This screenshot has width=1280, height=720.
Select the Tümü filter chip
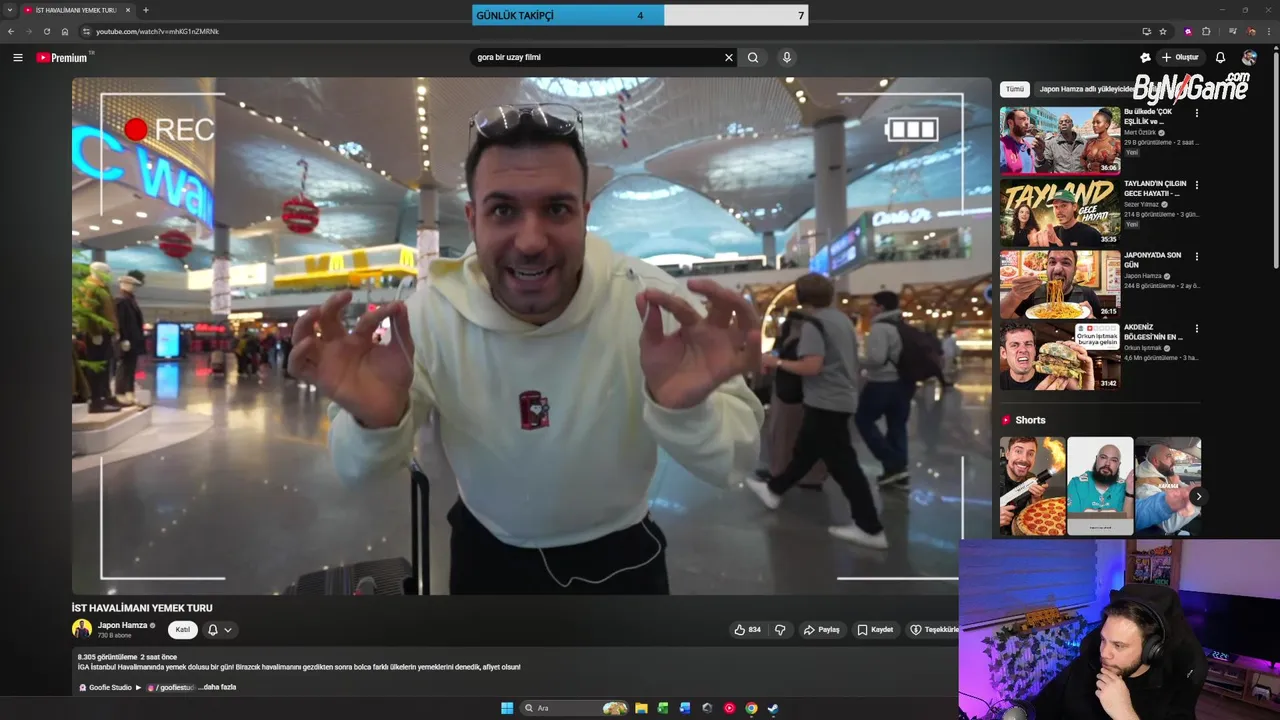tap(1015, 89)
